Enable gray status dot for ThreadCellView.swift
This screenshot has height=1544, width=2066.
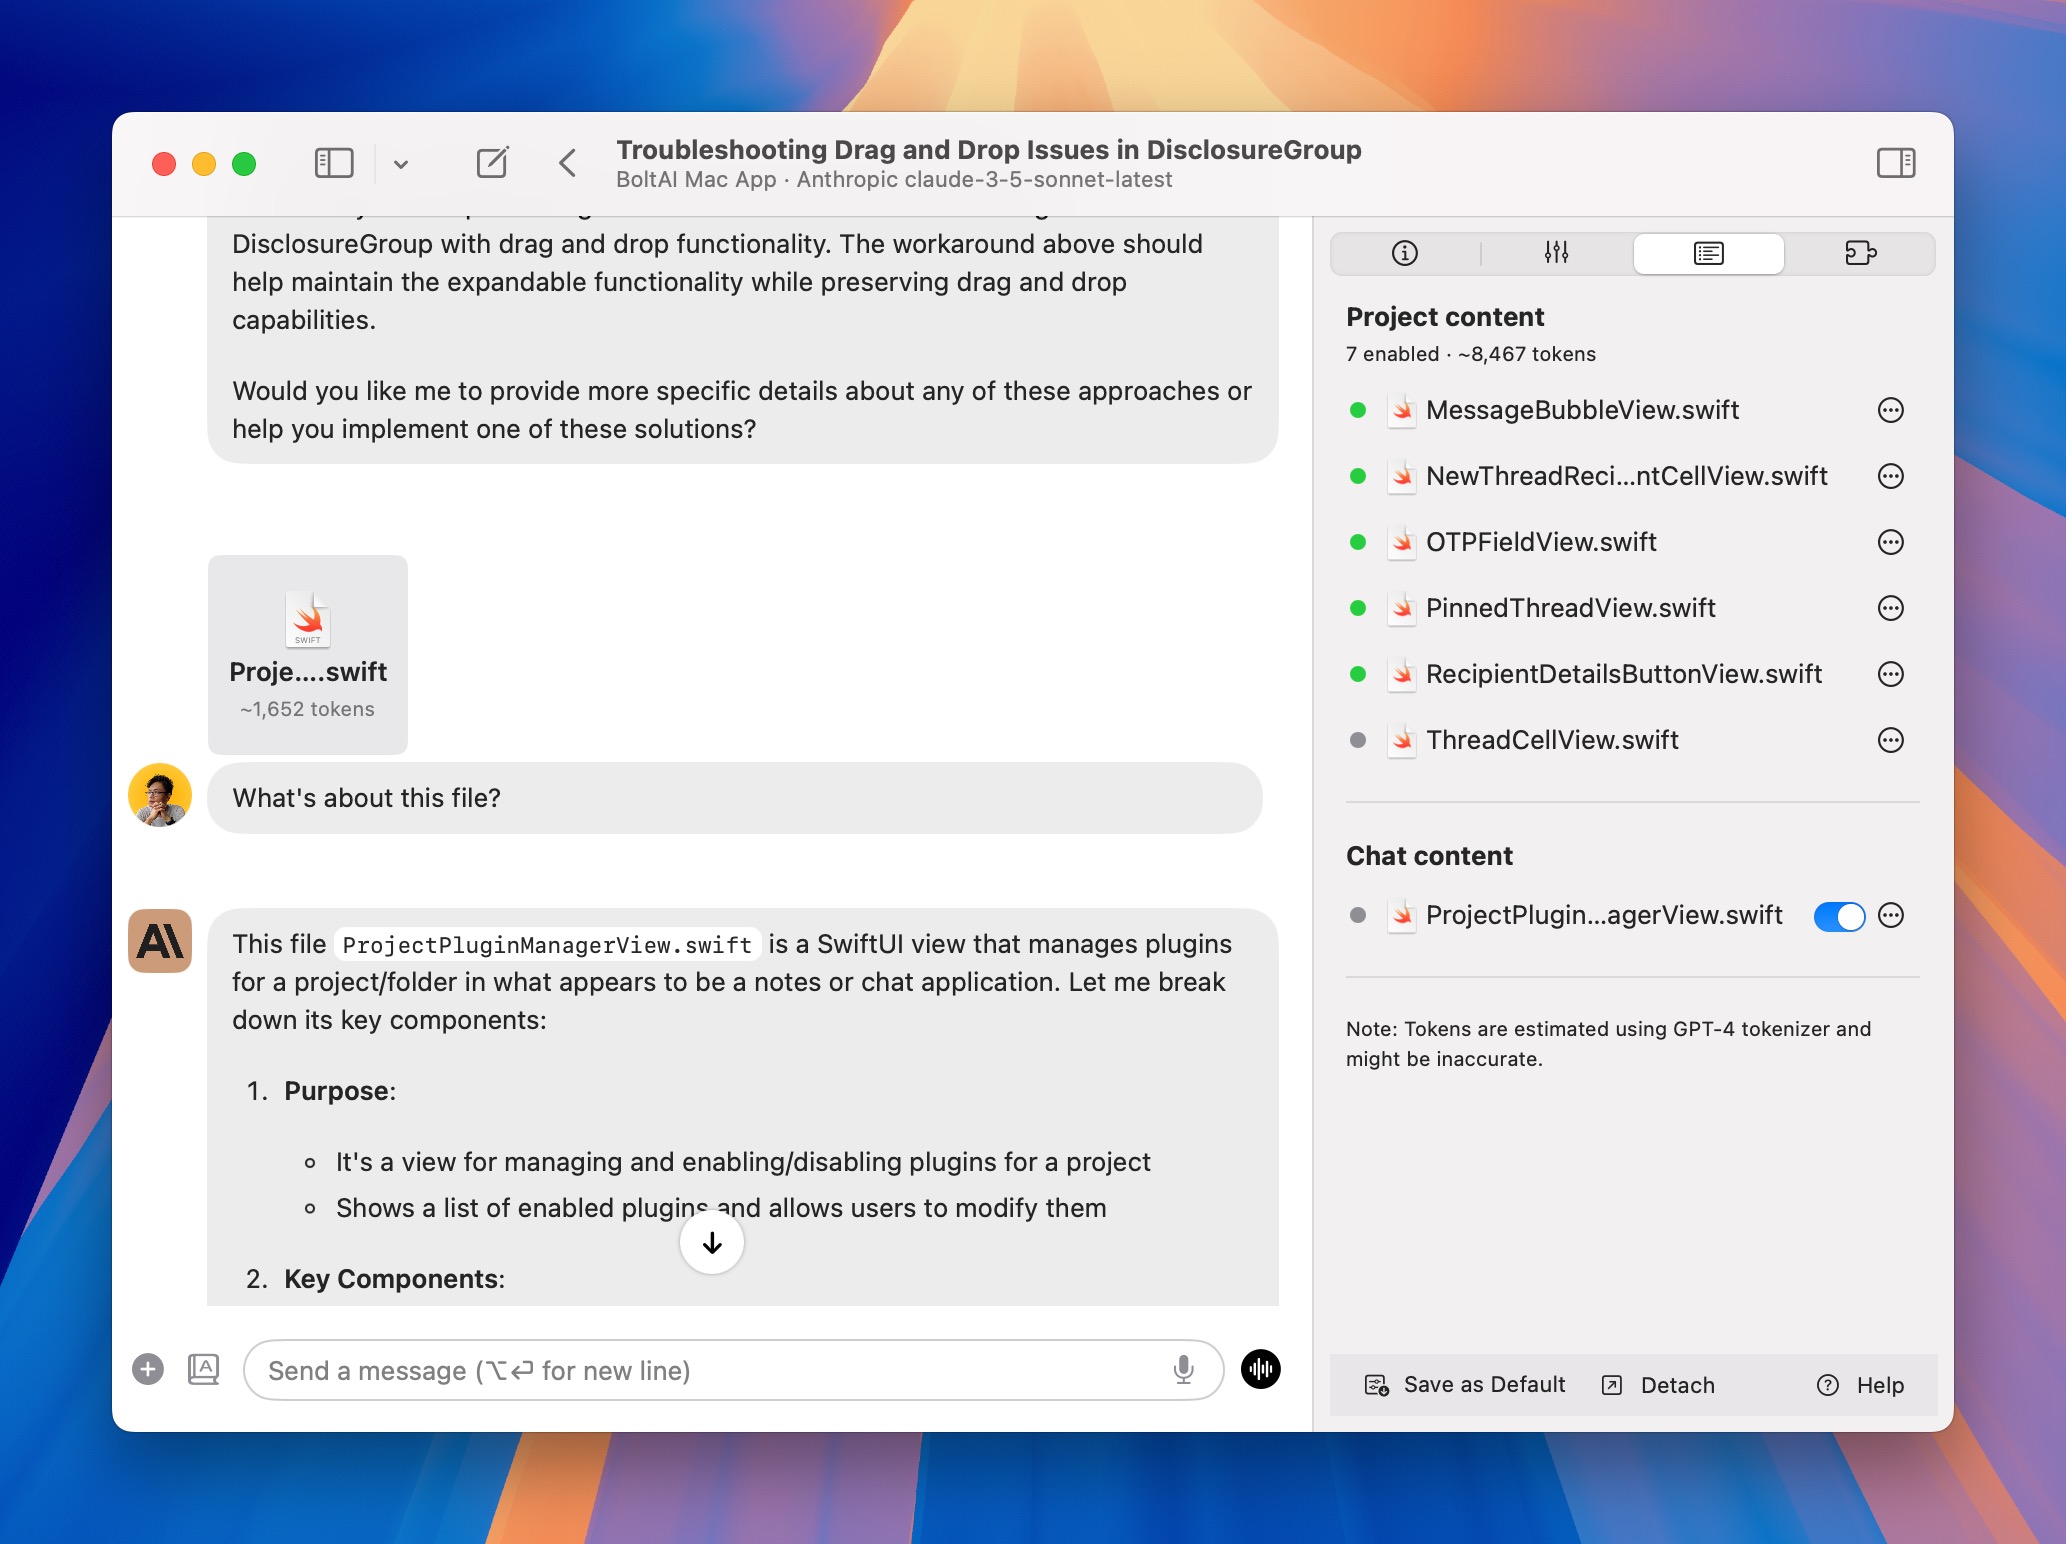click(1358, 740)
